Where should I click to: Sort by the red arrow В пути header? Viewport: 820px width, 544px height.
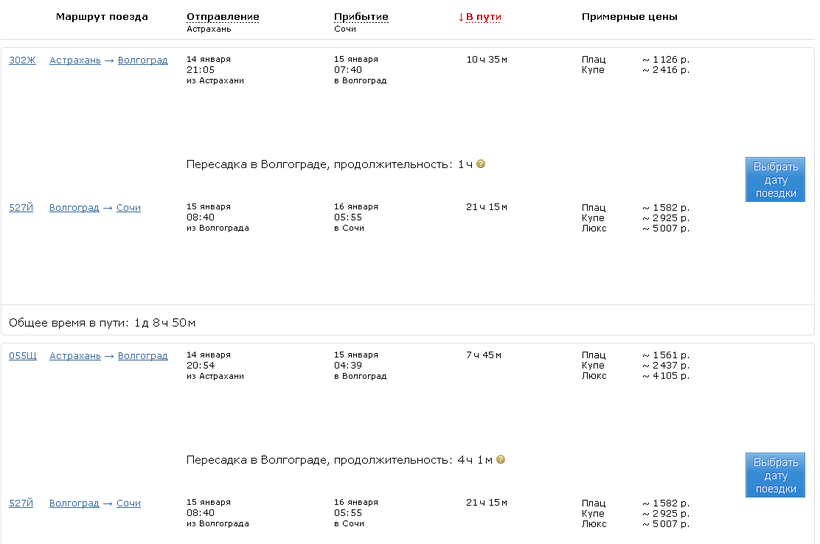[x=480, y=17]
